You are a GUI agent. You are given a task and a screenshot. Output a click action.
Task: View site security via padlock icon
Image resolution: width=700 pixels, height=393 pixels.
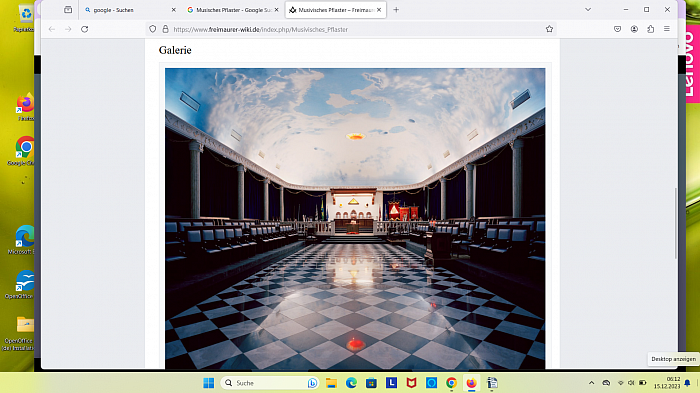(x=165, y=29)
